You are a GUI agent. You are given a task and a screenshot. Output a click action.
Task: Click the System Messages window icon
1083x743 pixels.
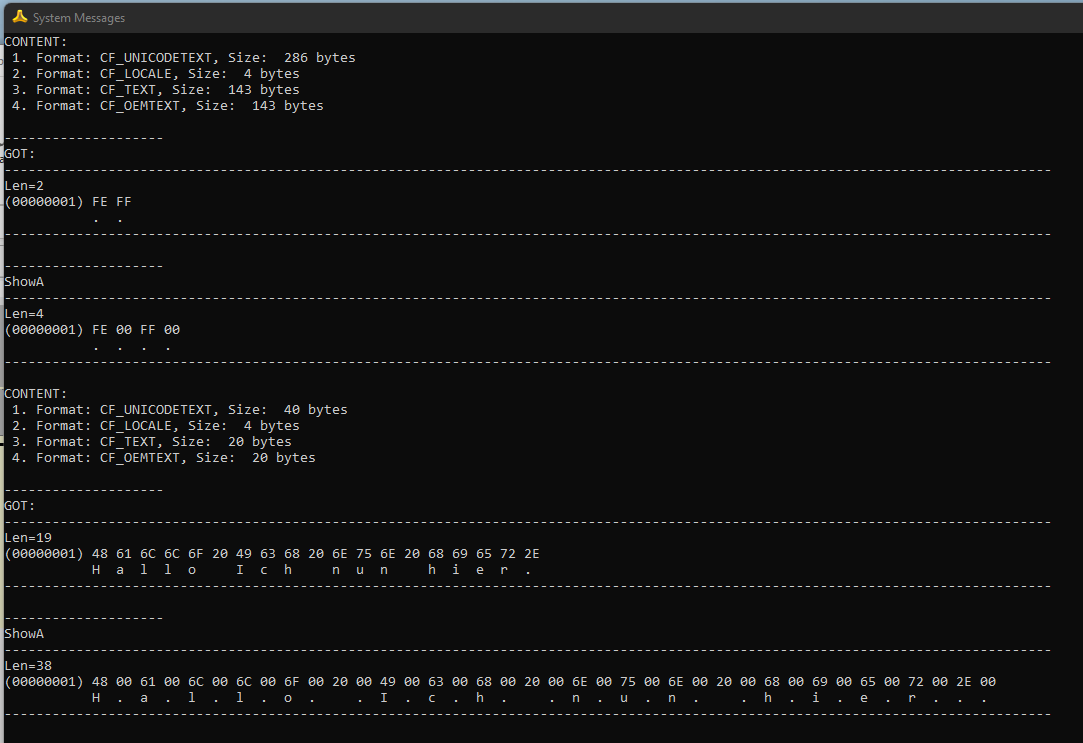19,17
